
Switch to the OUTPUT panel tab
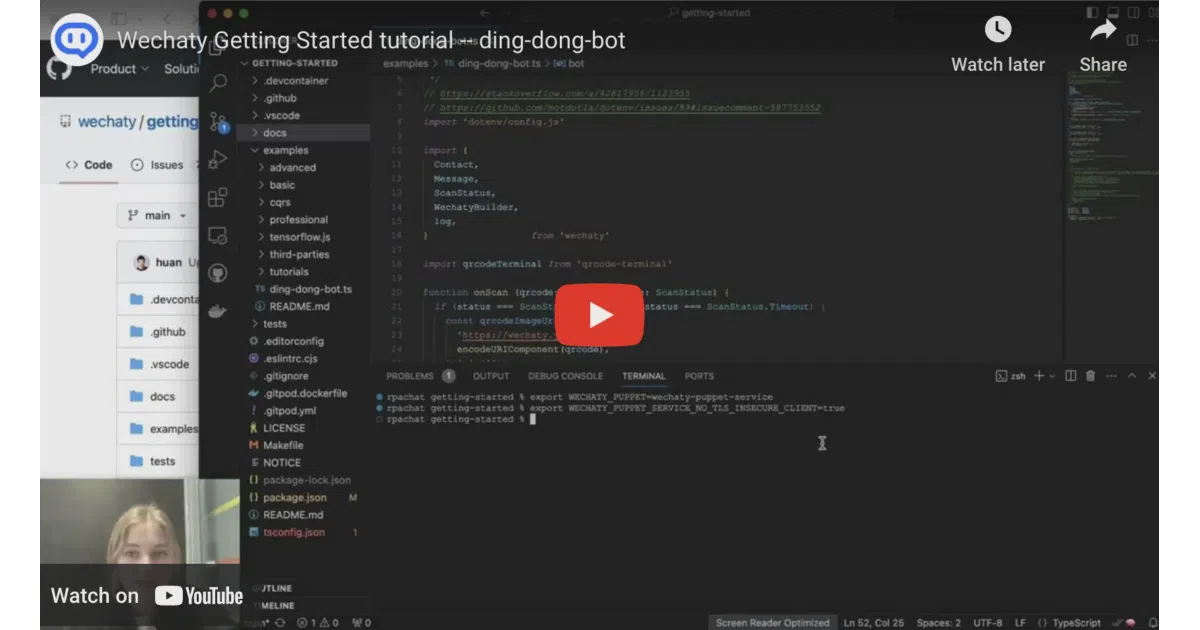[x=491, y=376]
